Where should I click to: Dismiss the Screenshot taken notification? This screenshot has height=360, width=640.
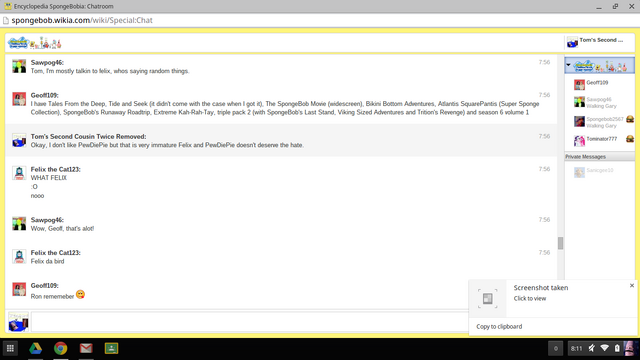(631, 285)
